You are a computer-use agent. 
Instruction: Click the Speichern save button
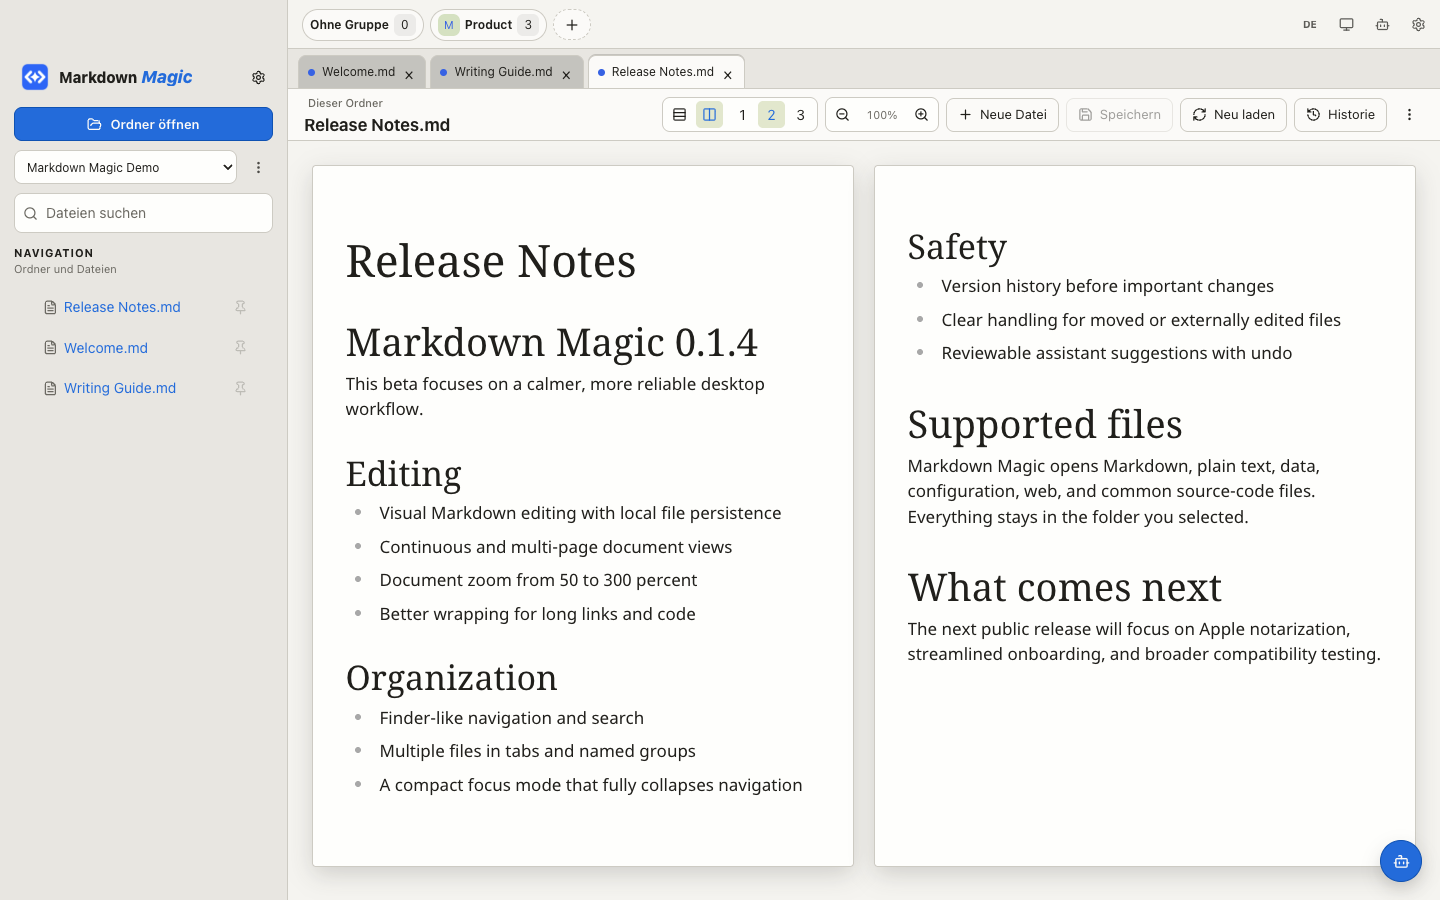[1119, 115]
